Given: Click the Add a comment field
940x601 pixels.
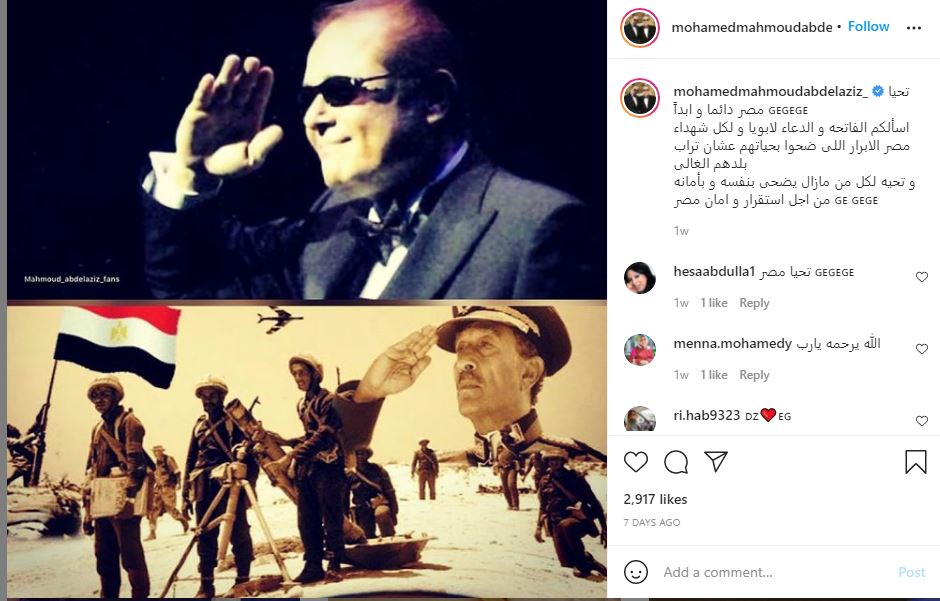Looking at the screenshot, I should click(x=773, y=572).
